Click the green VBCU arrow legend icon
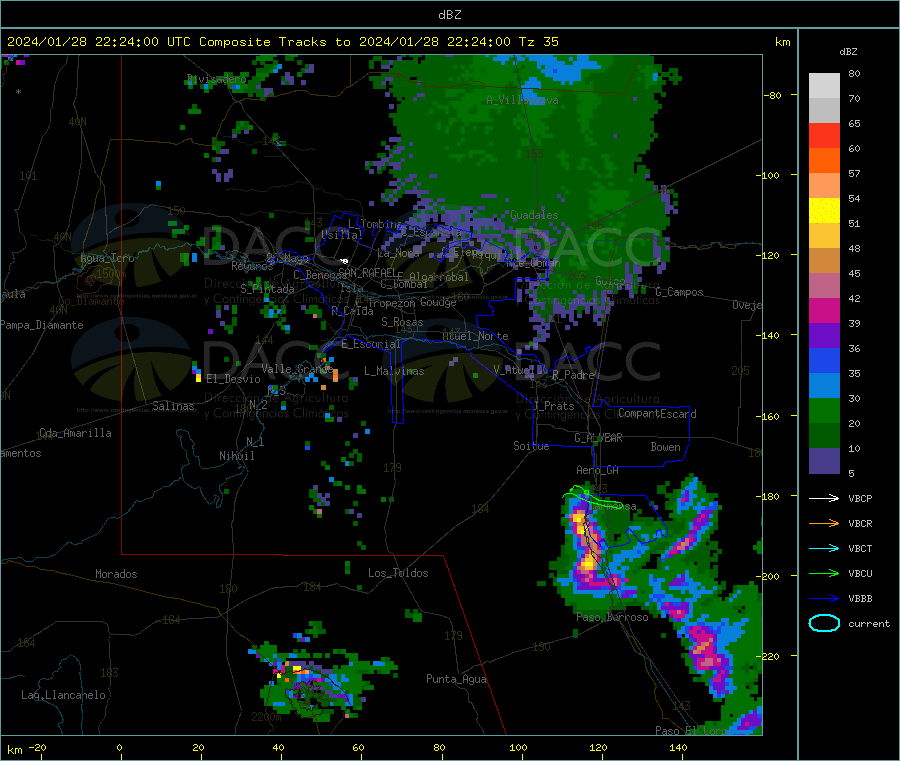900x761 pixels. (824, 573)
